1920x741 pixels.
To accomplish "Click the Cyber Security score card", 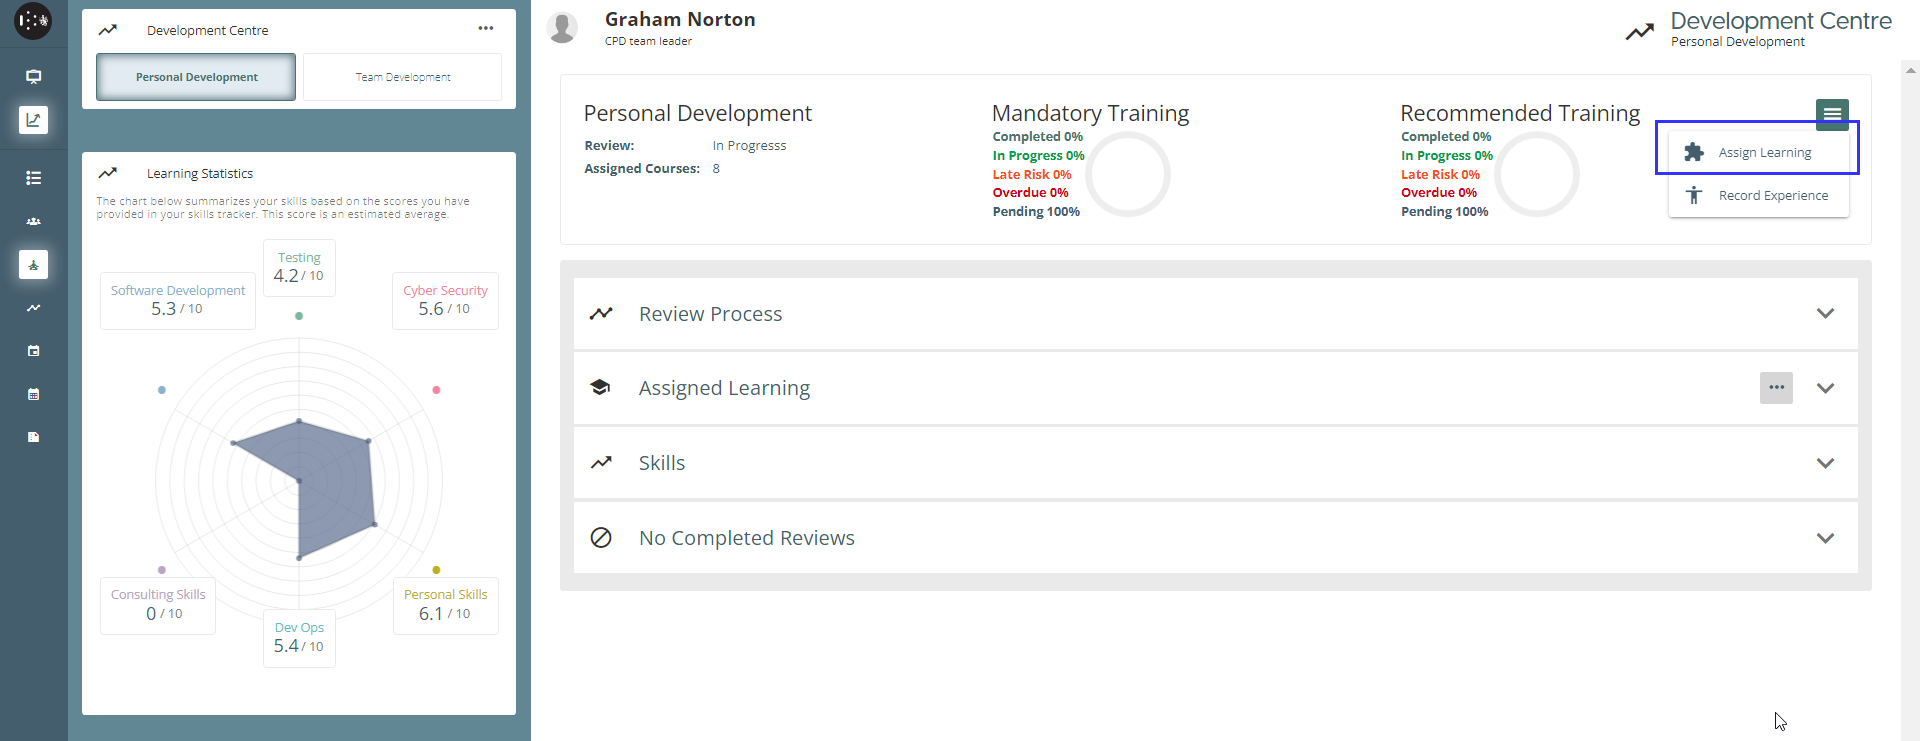I will coord(445,300).
